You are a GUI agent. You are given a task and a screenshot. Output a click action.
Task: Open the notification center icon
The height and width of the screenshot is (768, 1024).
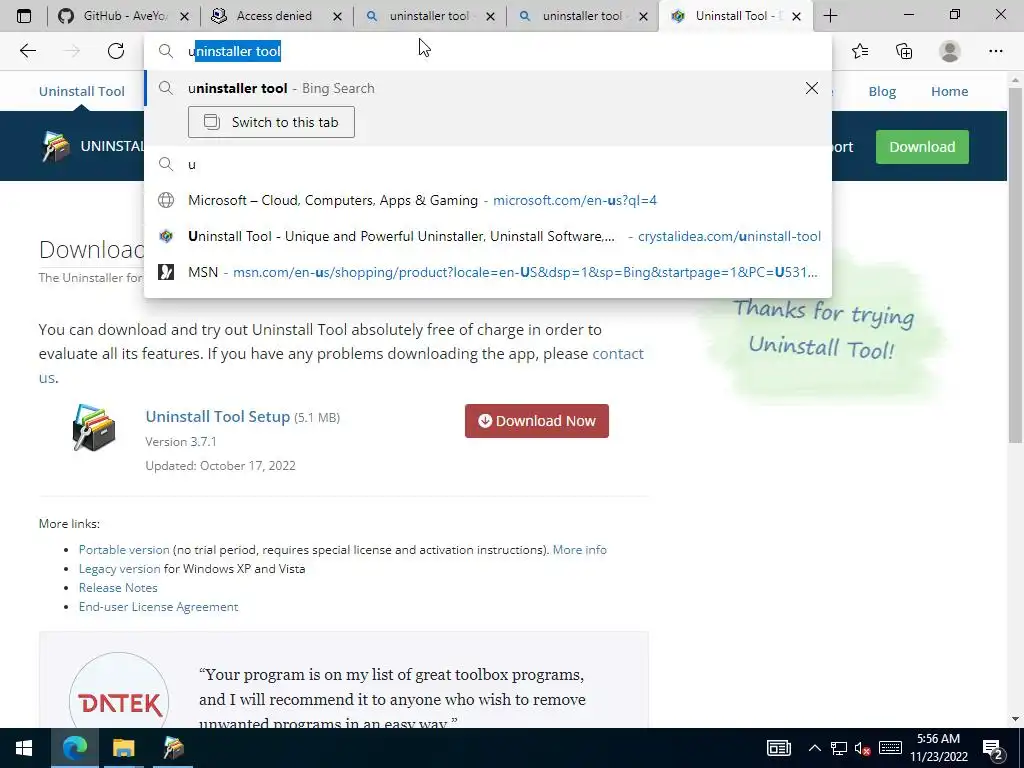pyautogui.click(x=993, y=749)
